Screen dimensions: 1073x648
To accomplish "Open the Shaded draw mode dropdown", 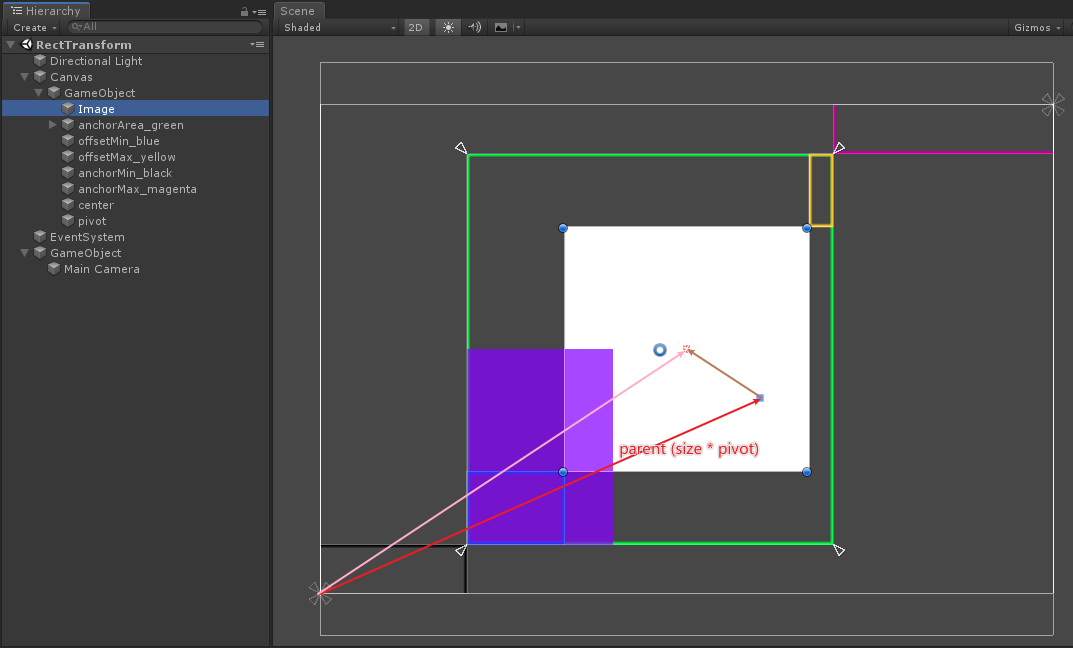I will coord(339,27).
